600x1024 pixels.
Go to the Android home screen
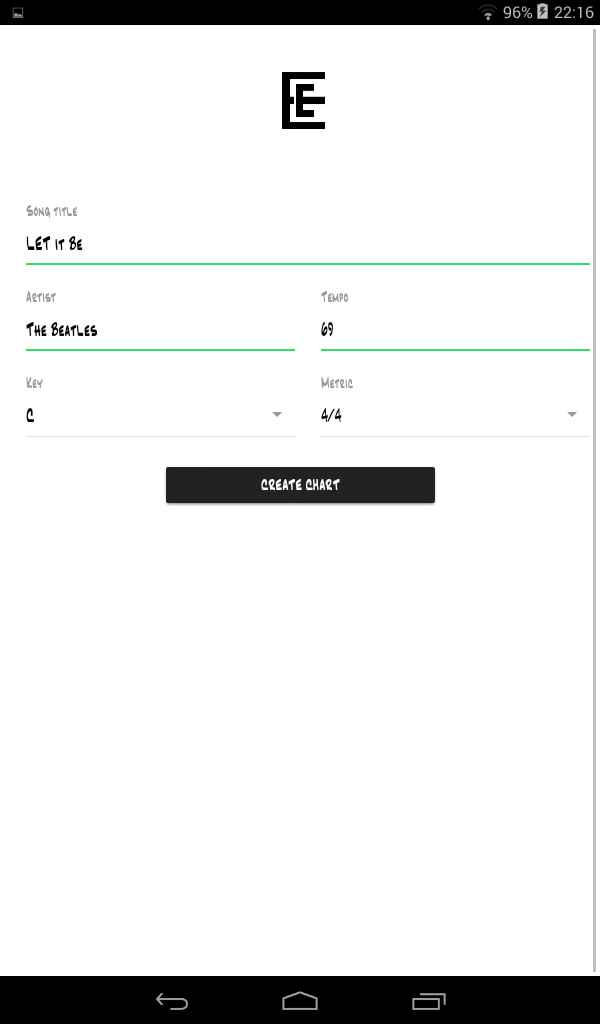(x=300, y=1000)
